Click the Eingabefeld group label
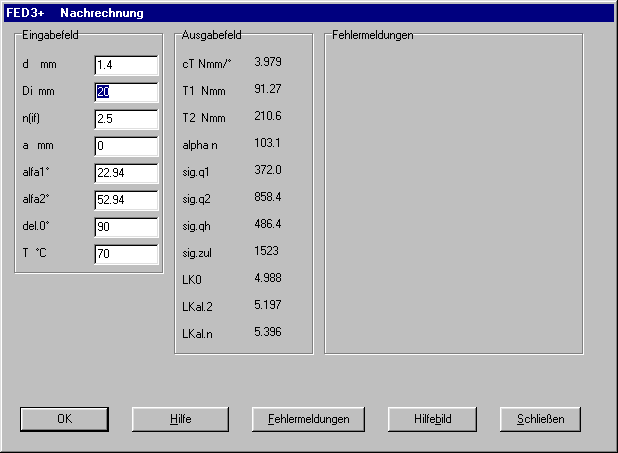Viewport: 618px width, 453px height. point(50,35)
